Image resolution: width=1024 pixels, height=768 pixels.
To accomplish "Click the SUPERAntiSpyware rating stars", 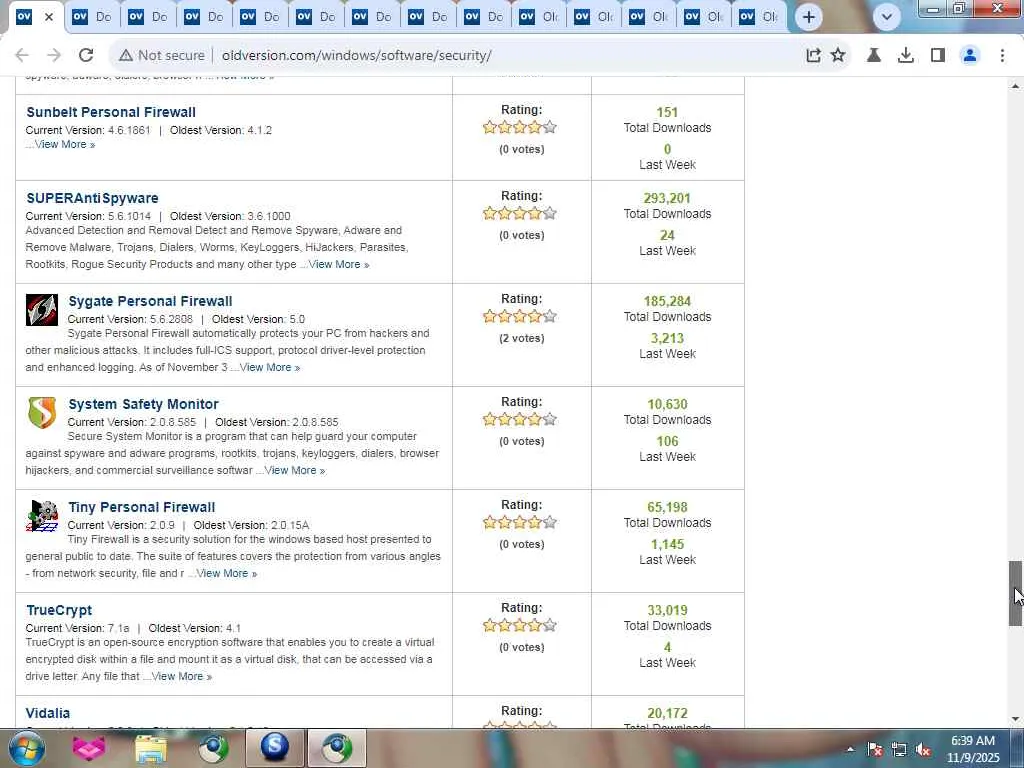I will [520, 213].
